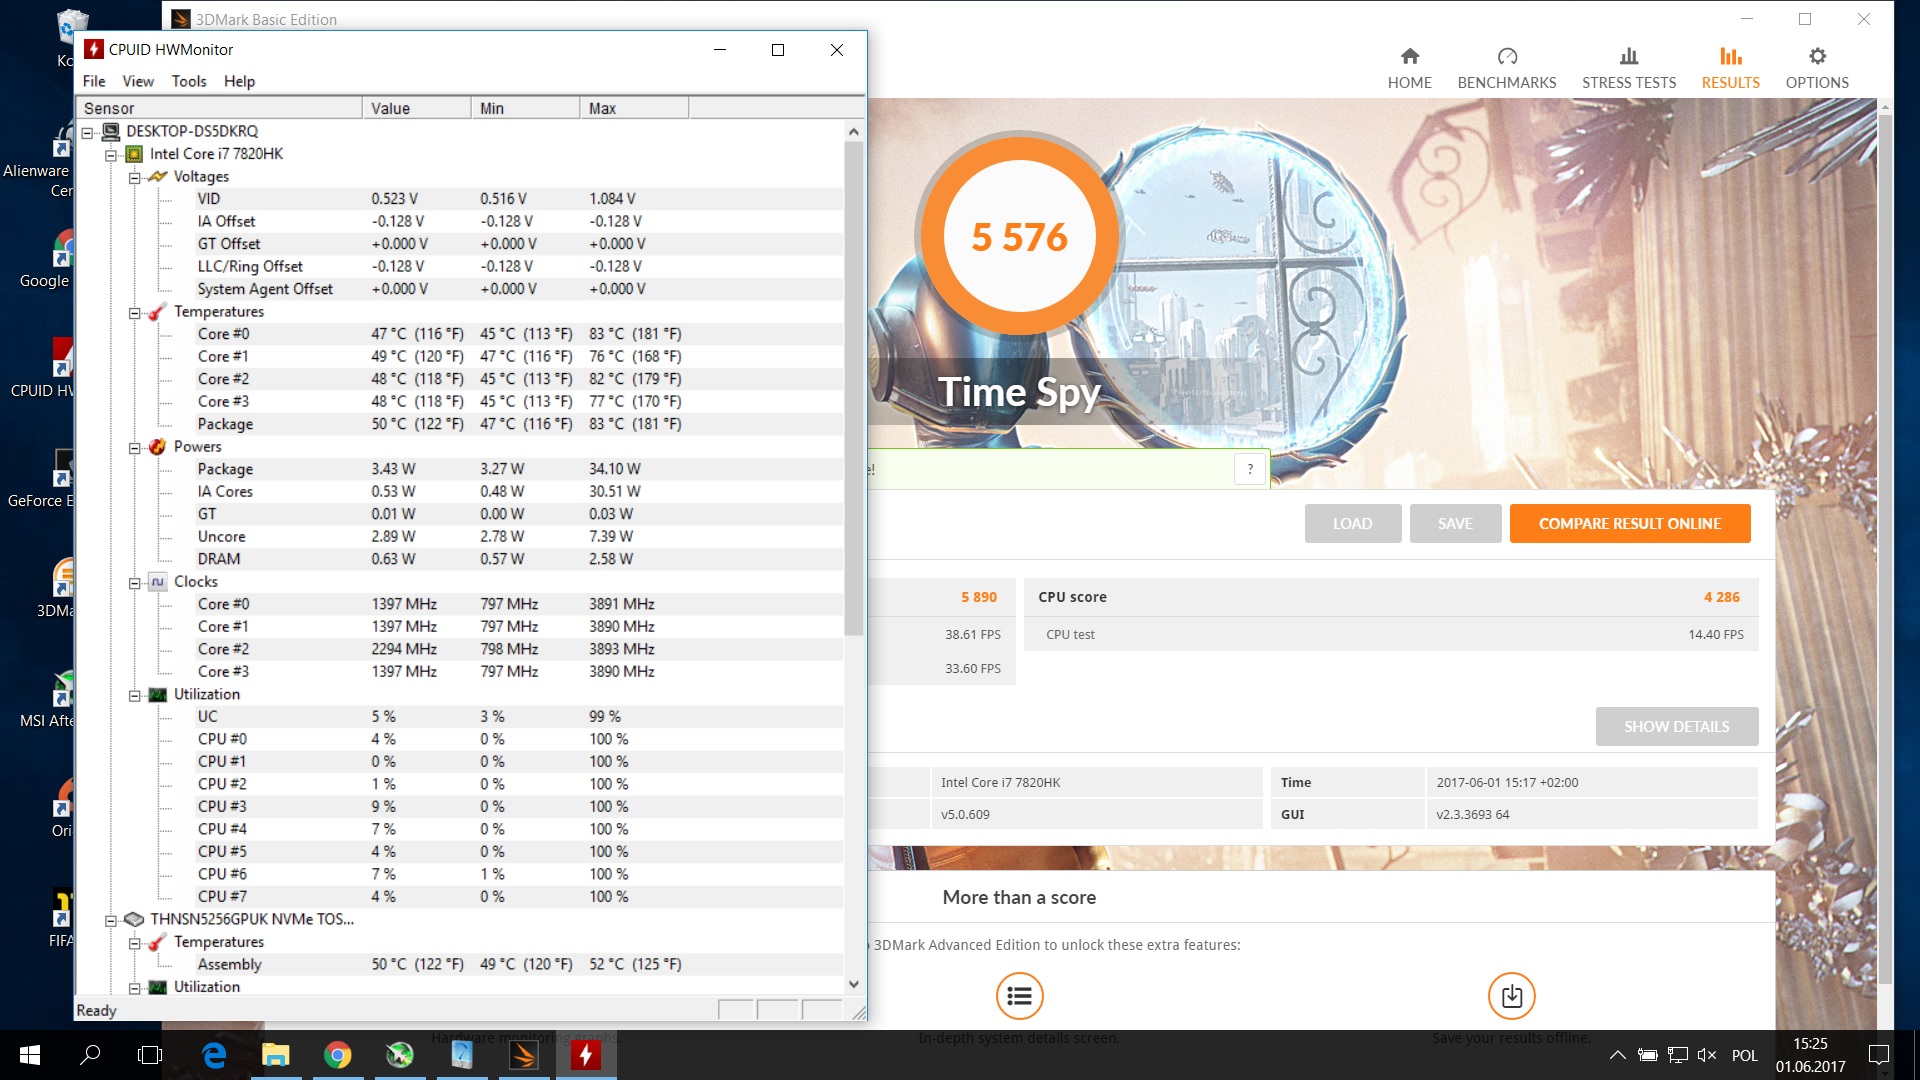Open the STRESS TESTS chart icon
Viewport: 1920px width, 1080px height.
coord(1629,57)
